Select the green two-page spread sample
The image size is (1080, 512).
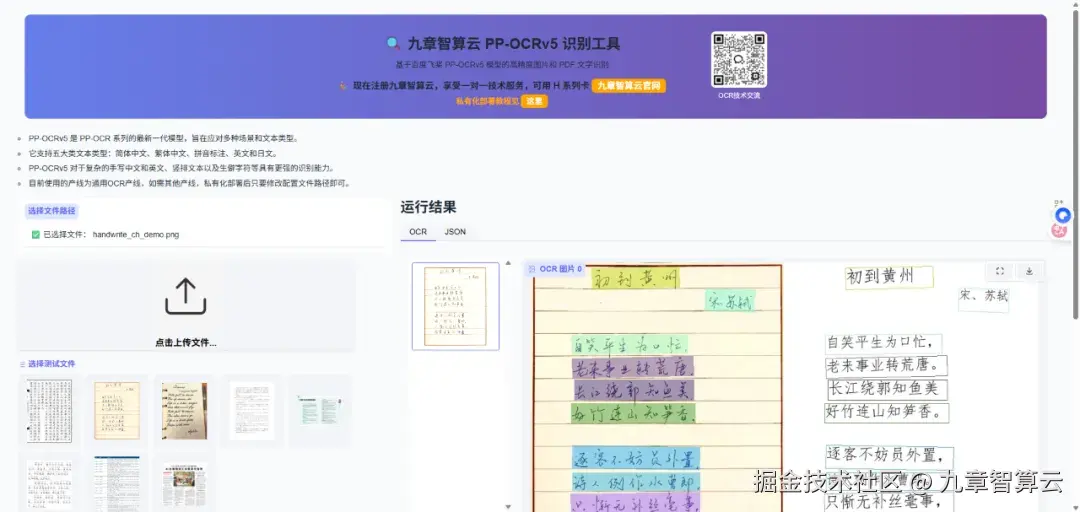320,409
